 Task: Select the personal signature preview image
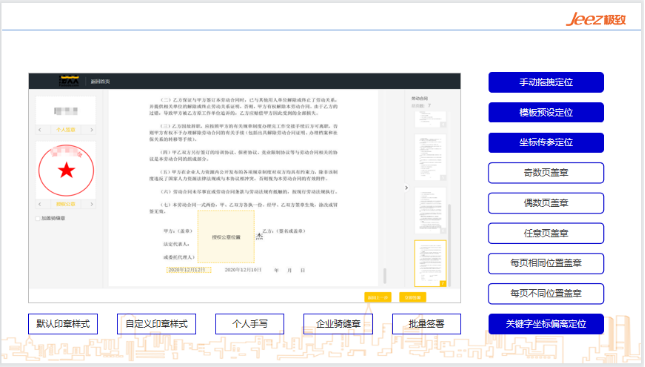66,111
